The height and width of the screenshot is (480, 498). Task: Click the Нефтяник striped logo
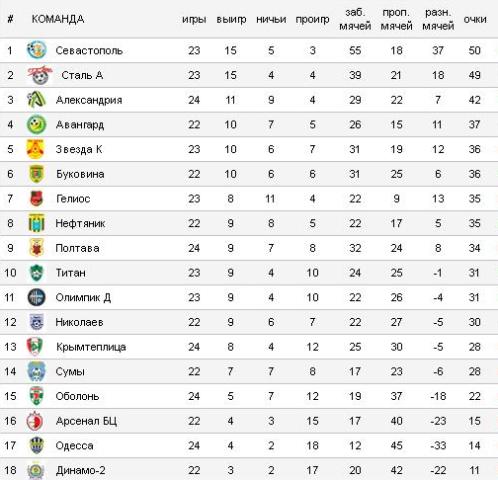[x=36, y=223]
